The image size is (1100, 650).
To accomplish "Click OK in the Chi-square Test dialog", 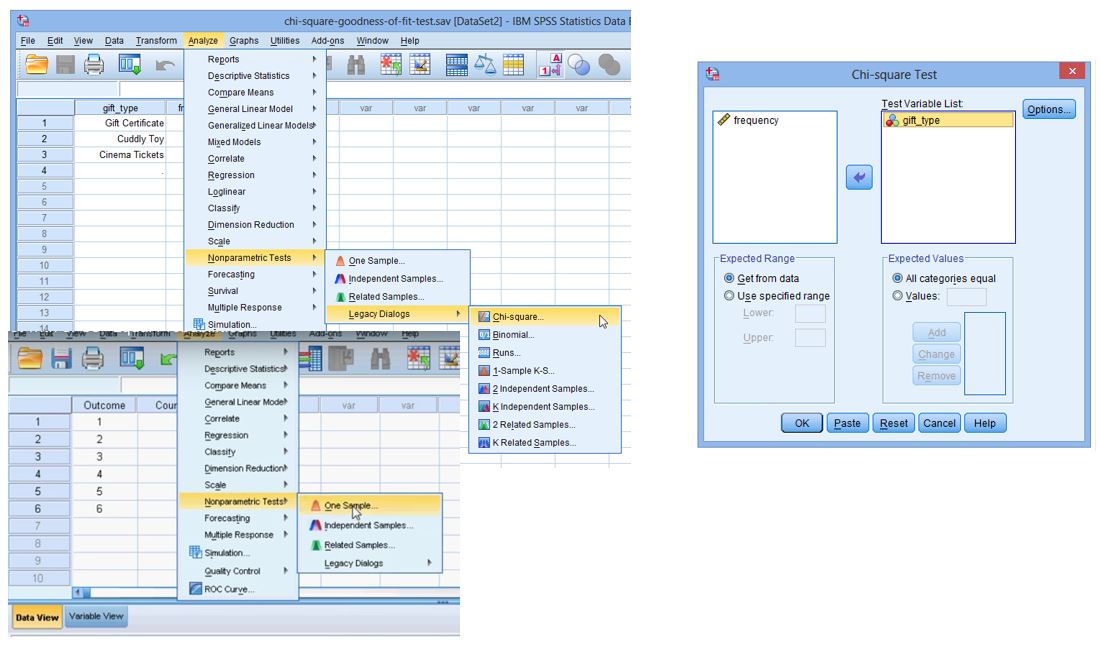I will (x=802, y=424).
